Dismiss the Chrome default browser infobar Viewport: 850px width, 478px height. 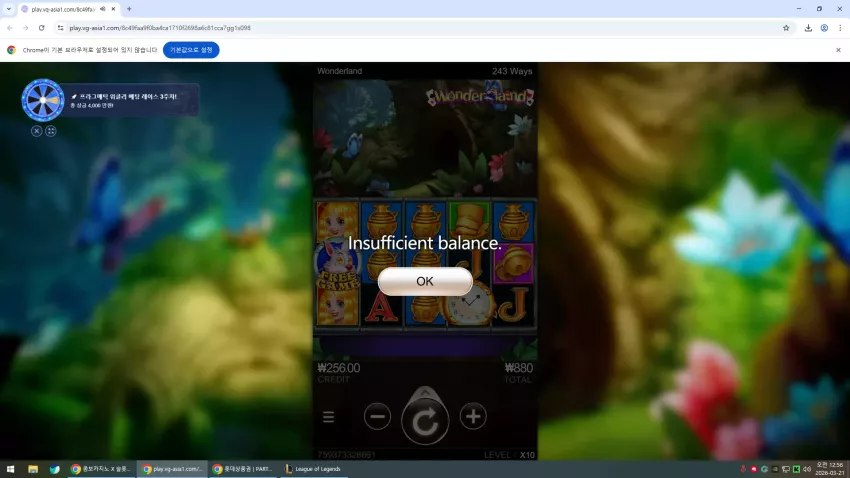(x=838, y=50)
